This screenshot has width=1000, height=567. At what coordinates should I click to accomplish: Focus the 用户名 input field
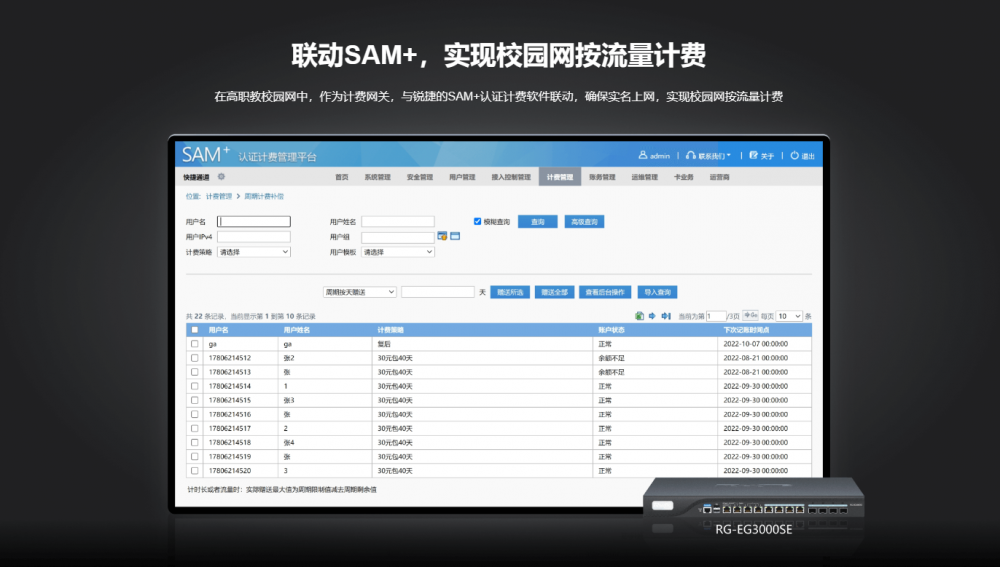click(x=254, y=221)
